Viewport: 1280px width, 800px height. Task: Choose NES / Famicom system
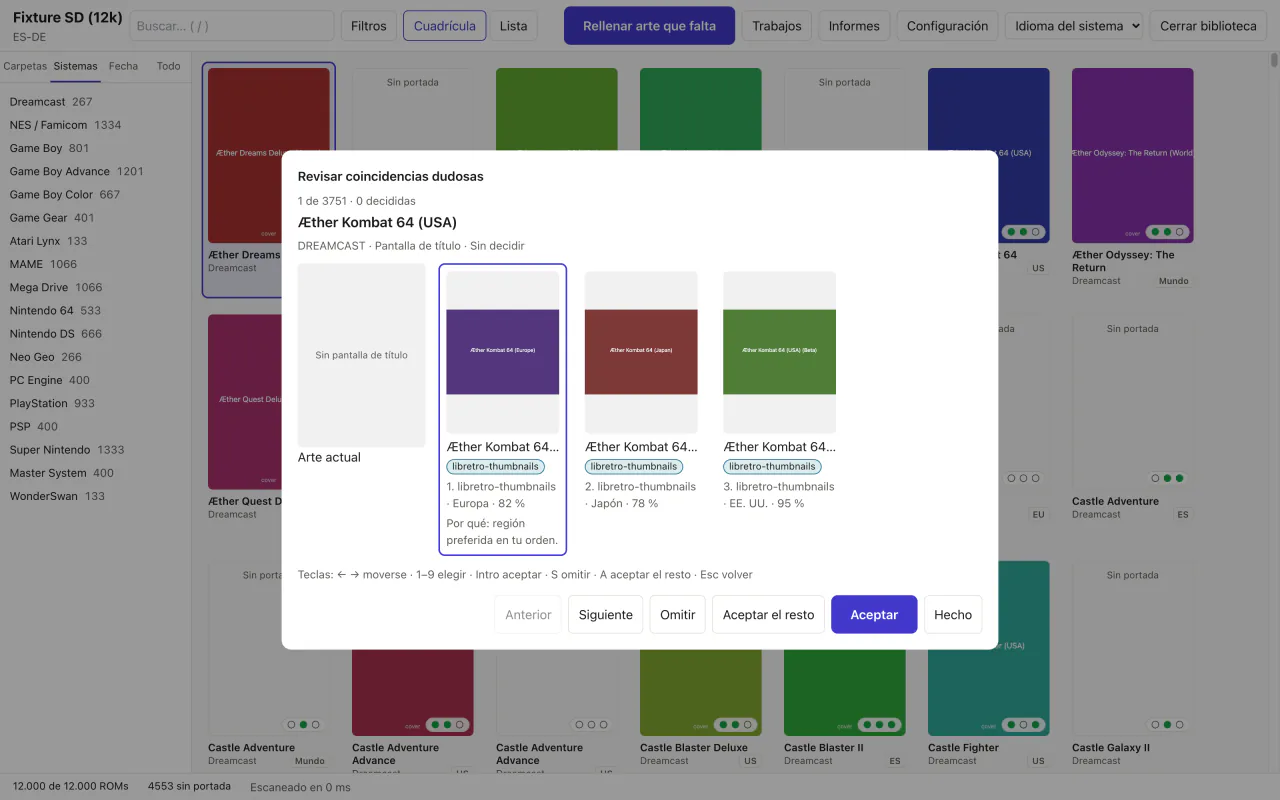[95, 125]
